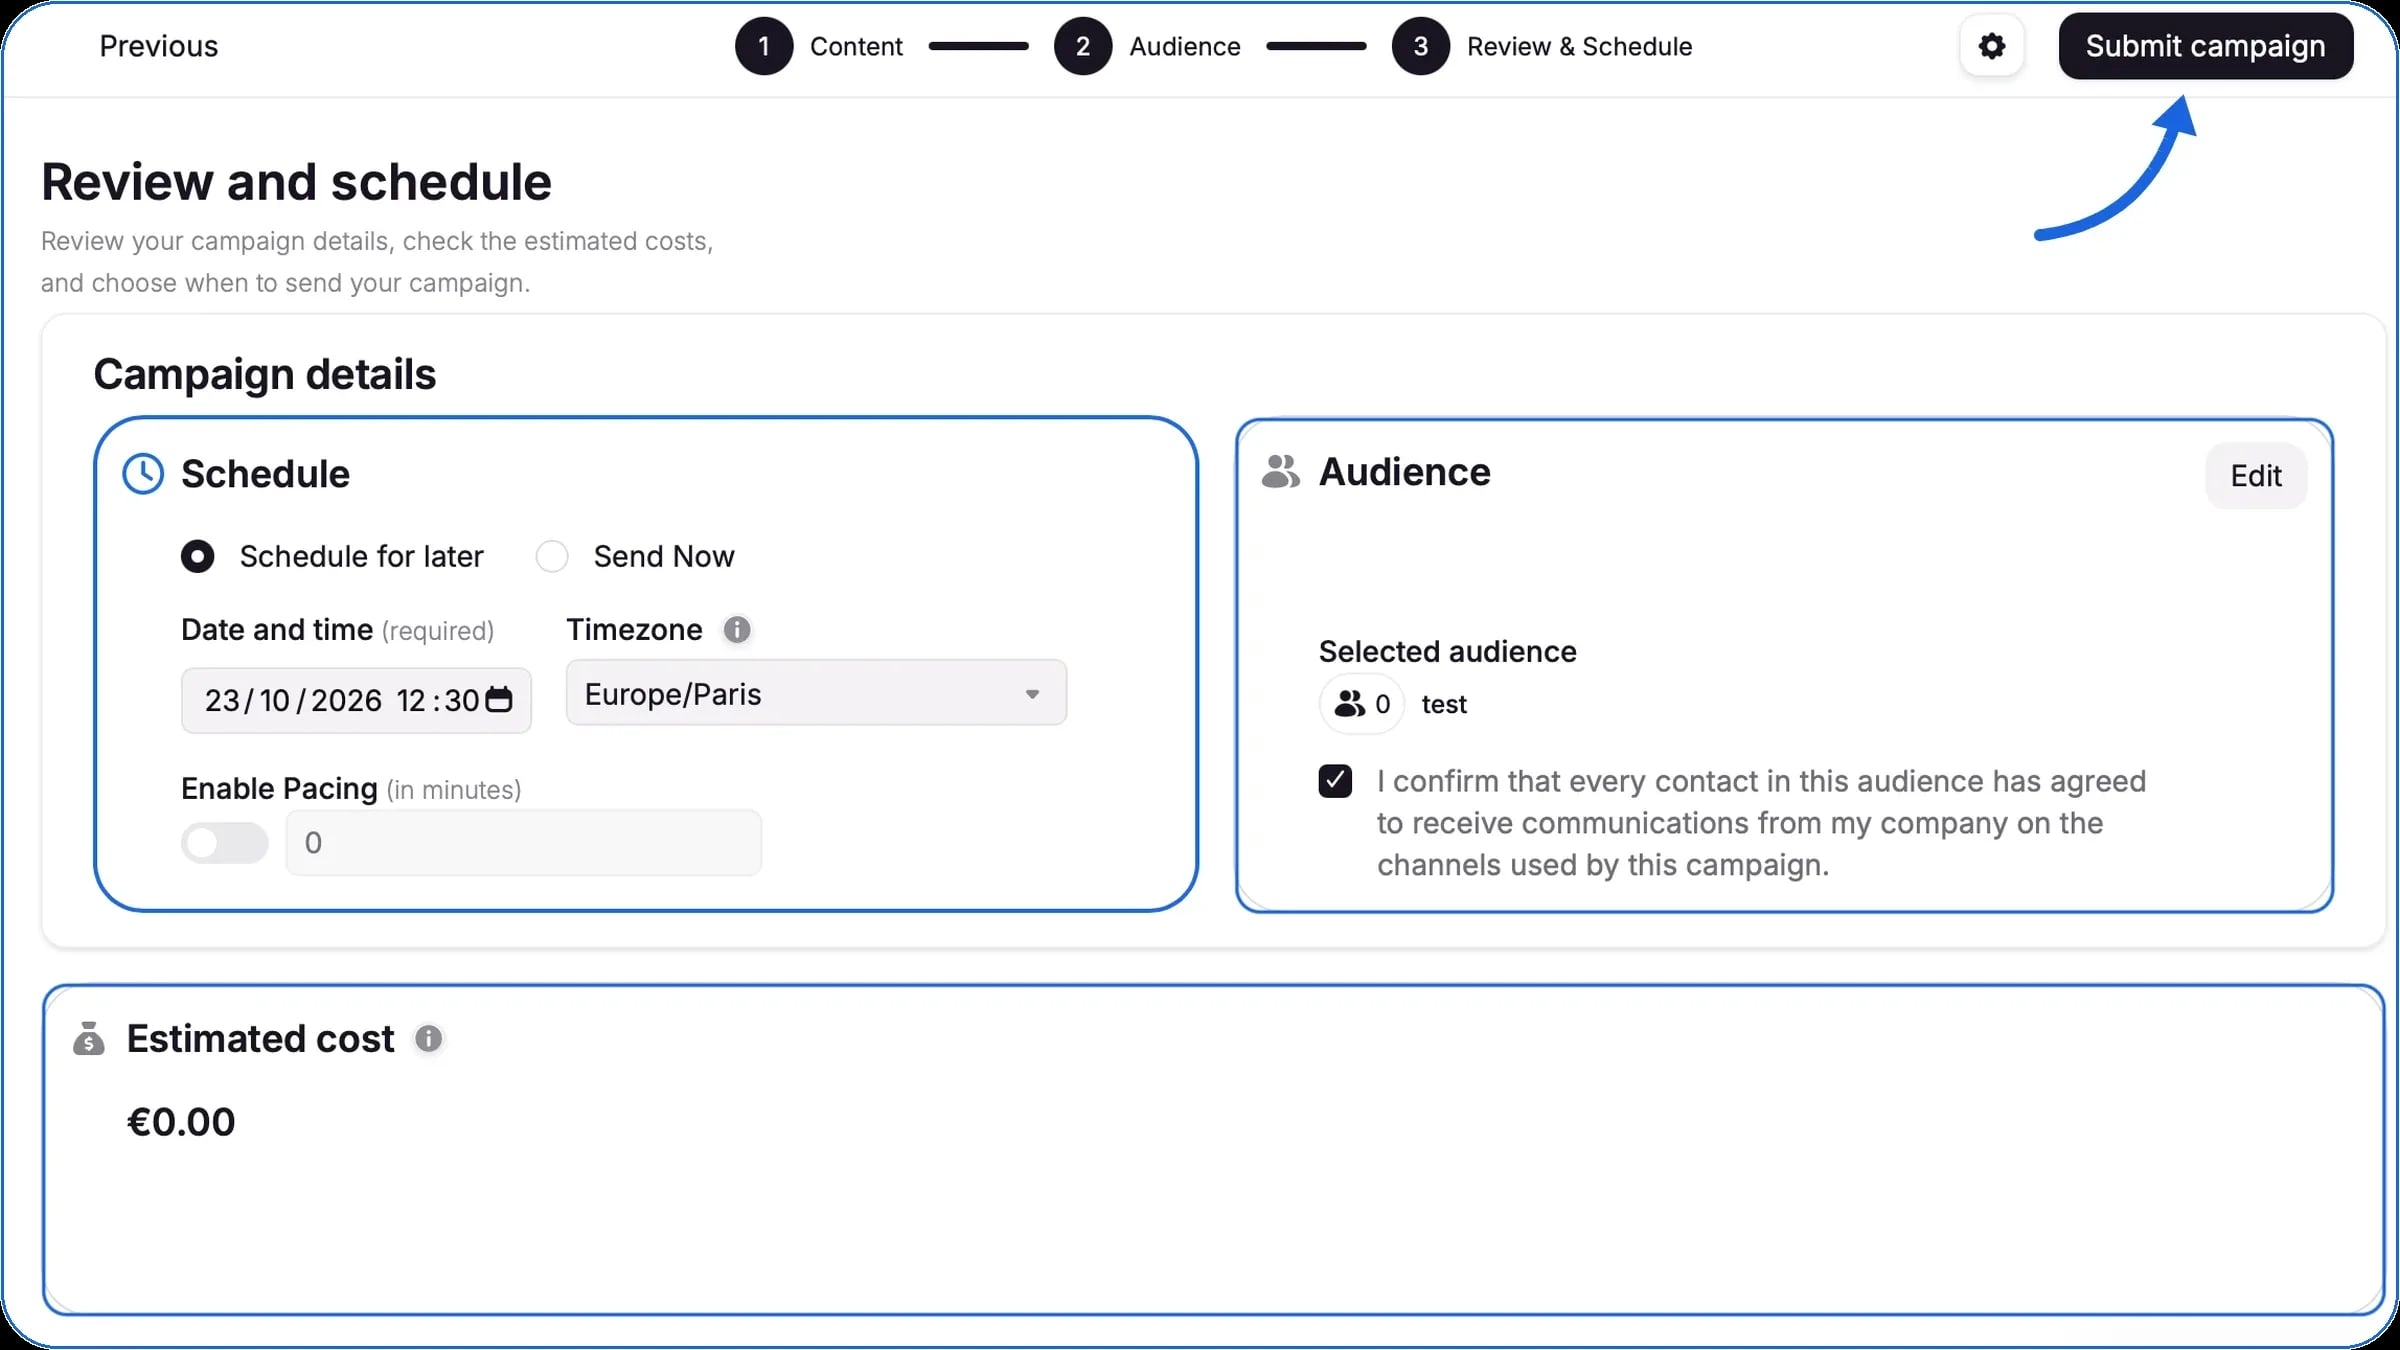Click the Campaign details heading

(x=265, y=375)
